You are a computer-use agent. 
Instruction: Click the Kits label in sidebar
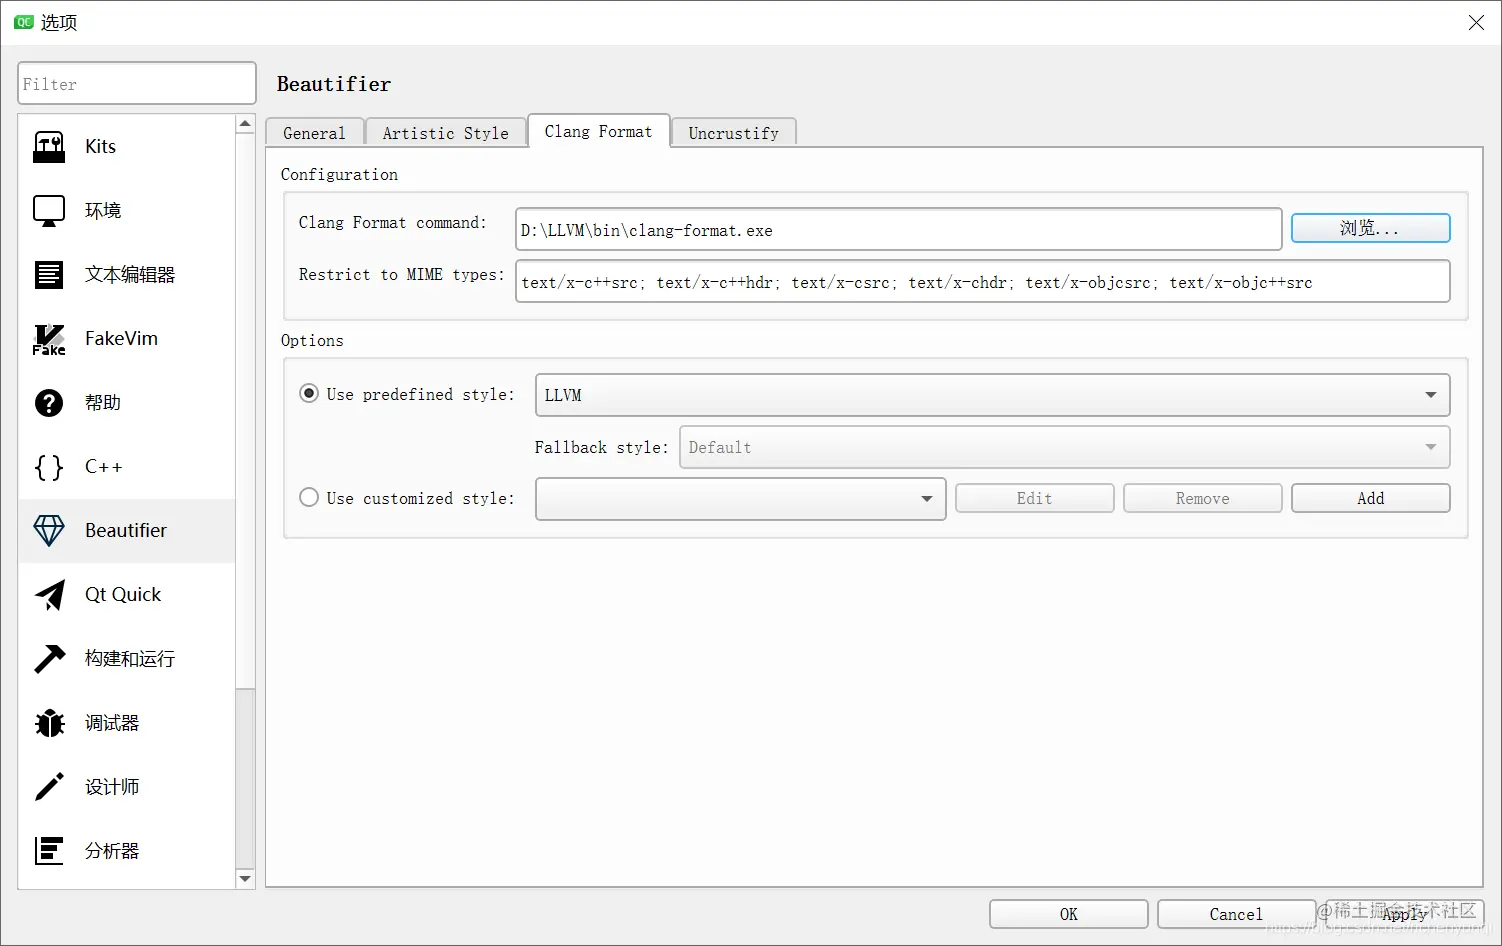coord(100,147)
